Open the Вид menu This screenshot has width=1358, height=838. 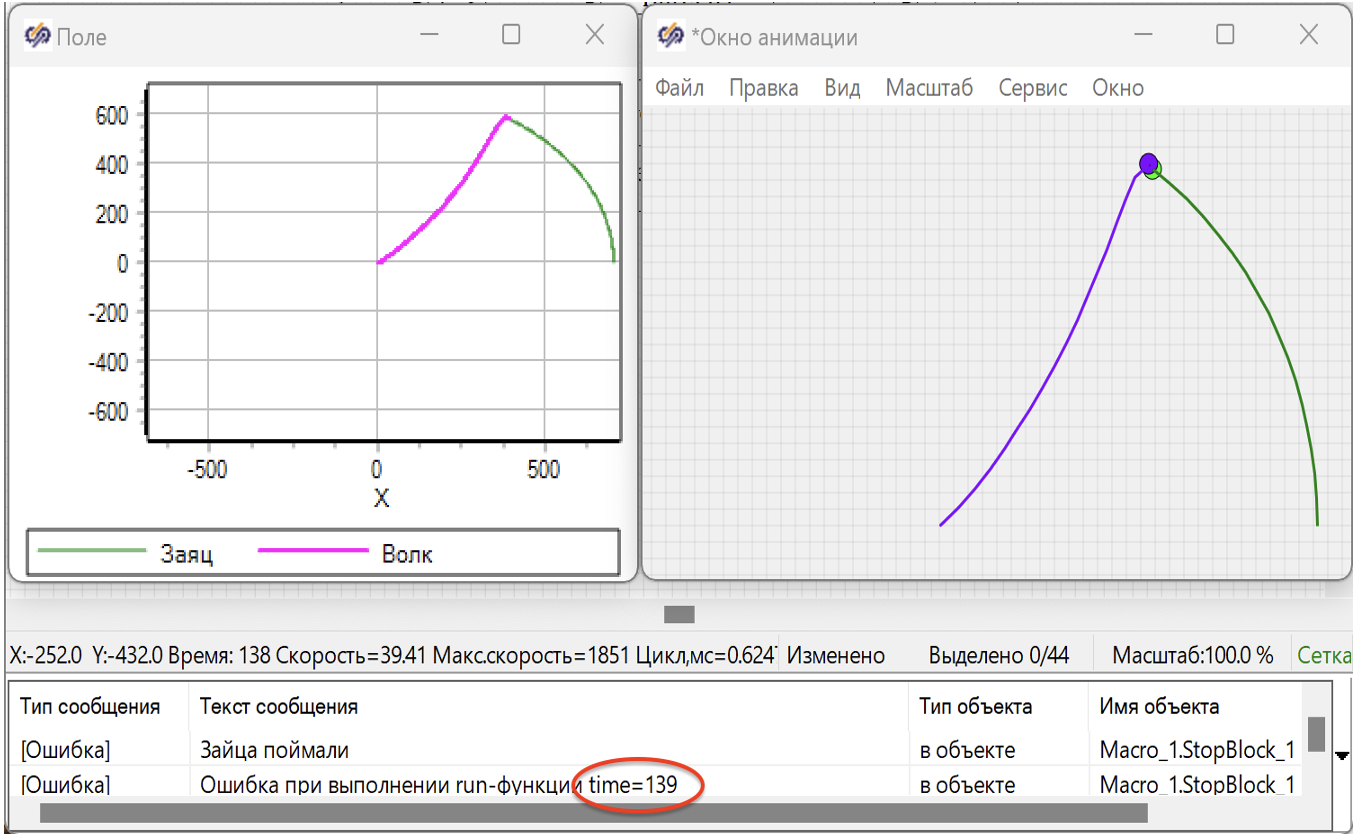pyautogui.click(x=843, y=88)
